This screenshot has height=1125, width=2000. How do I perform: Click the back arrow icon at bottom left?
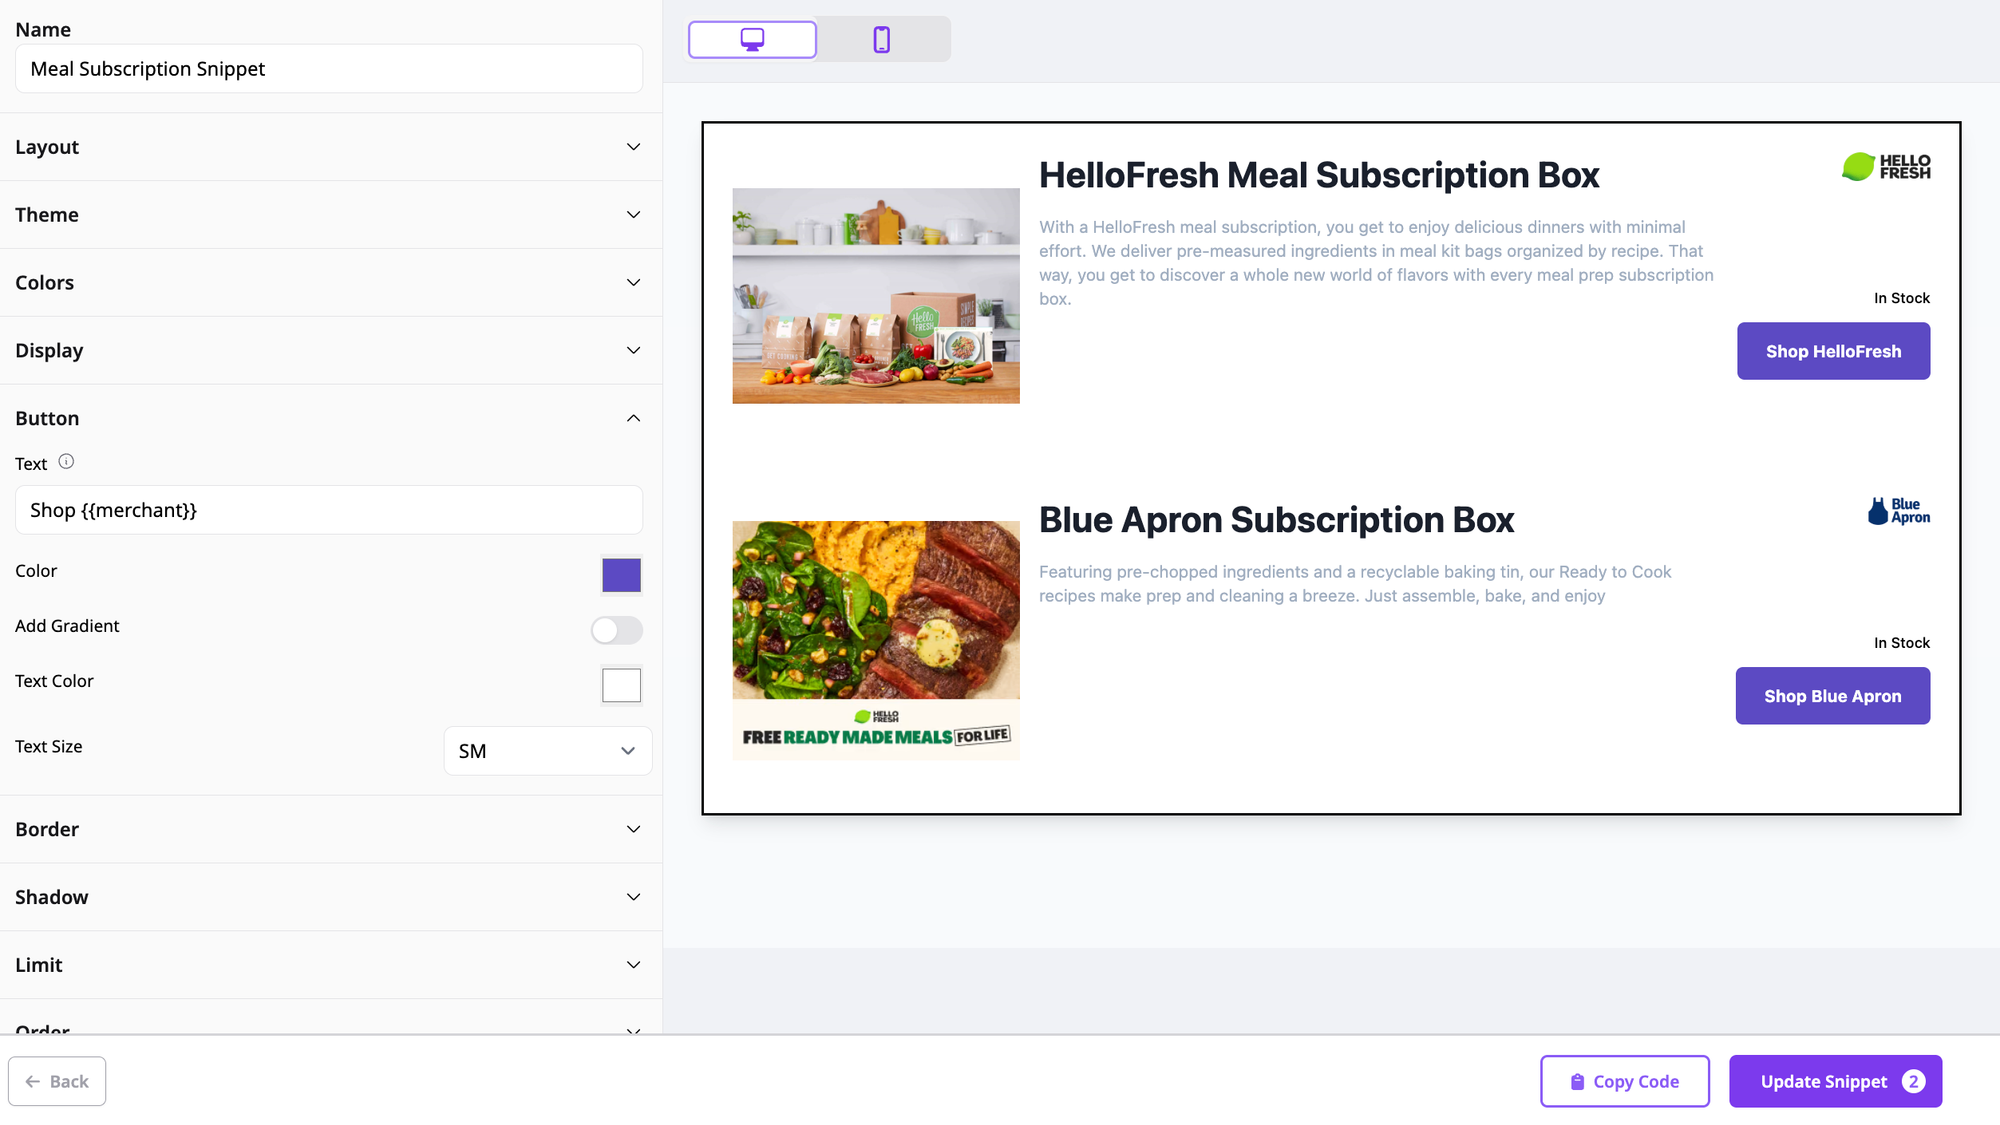33,1082
